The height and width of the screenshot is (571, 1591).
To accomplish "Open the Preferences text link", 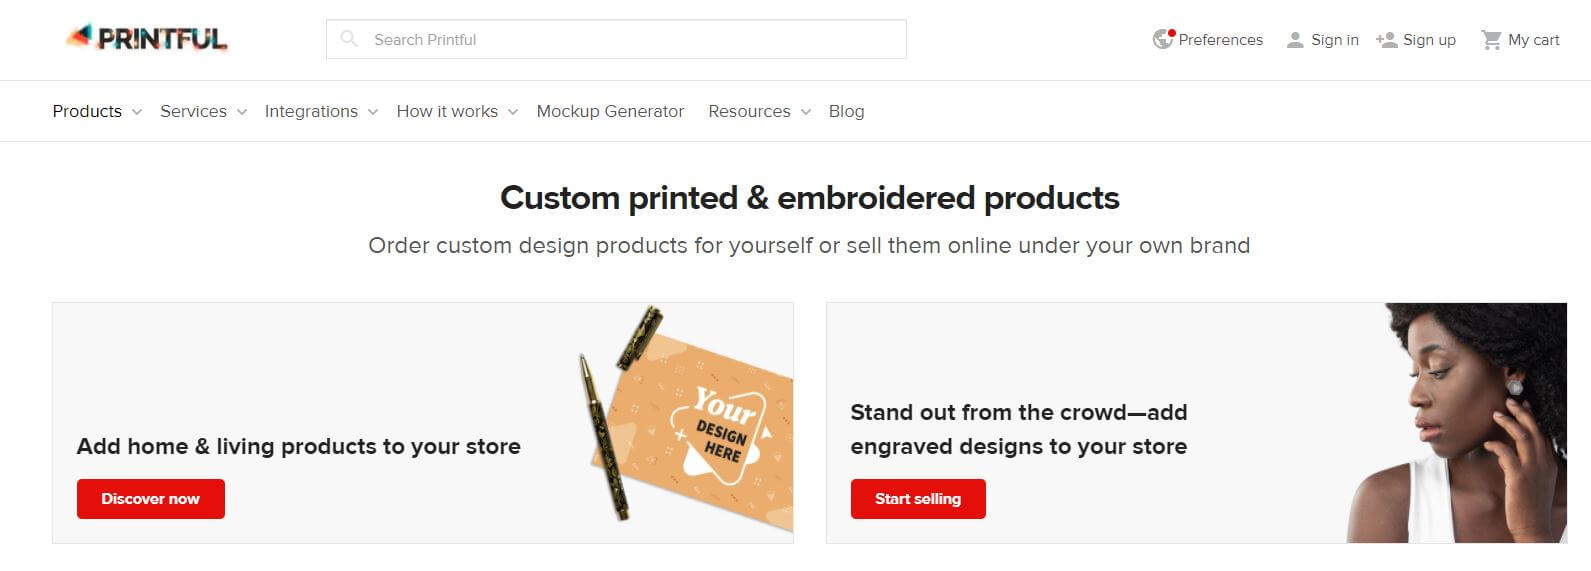I will pos(1220,40).
